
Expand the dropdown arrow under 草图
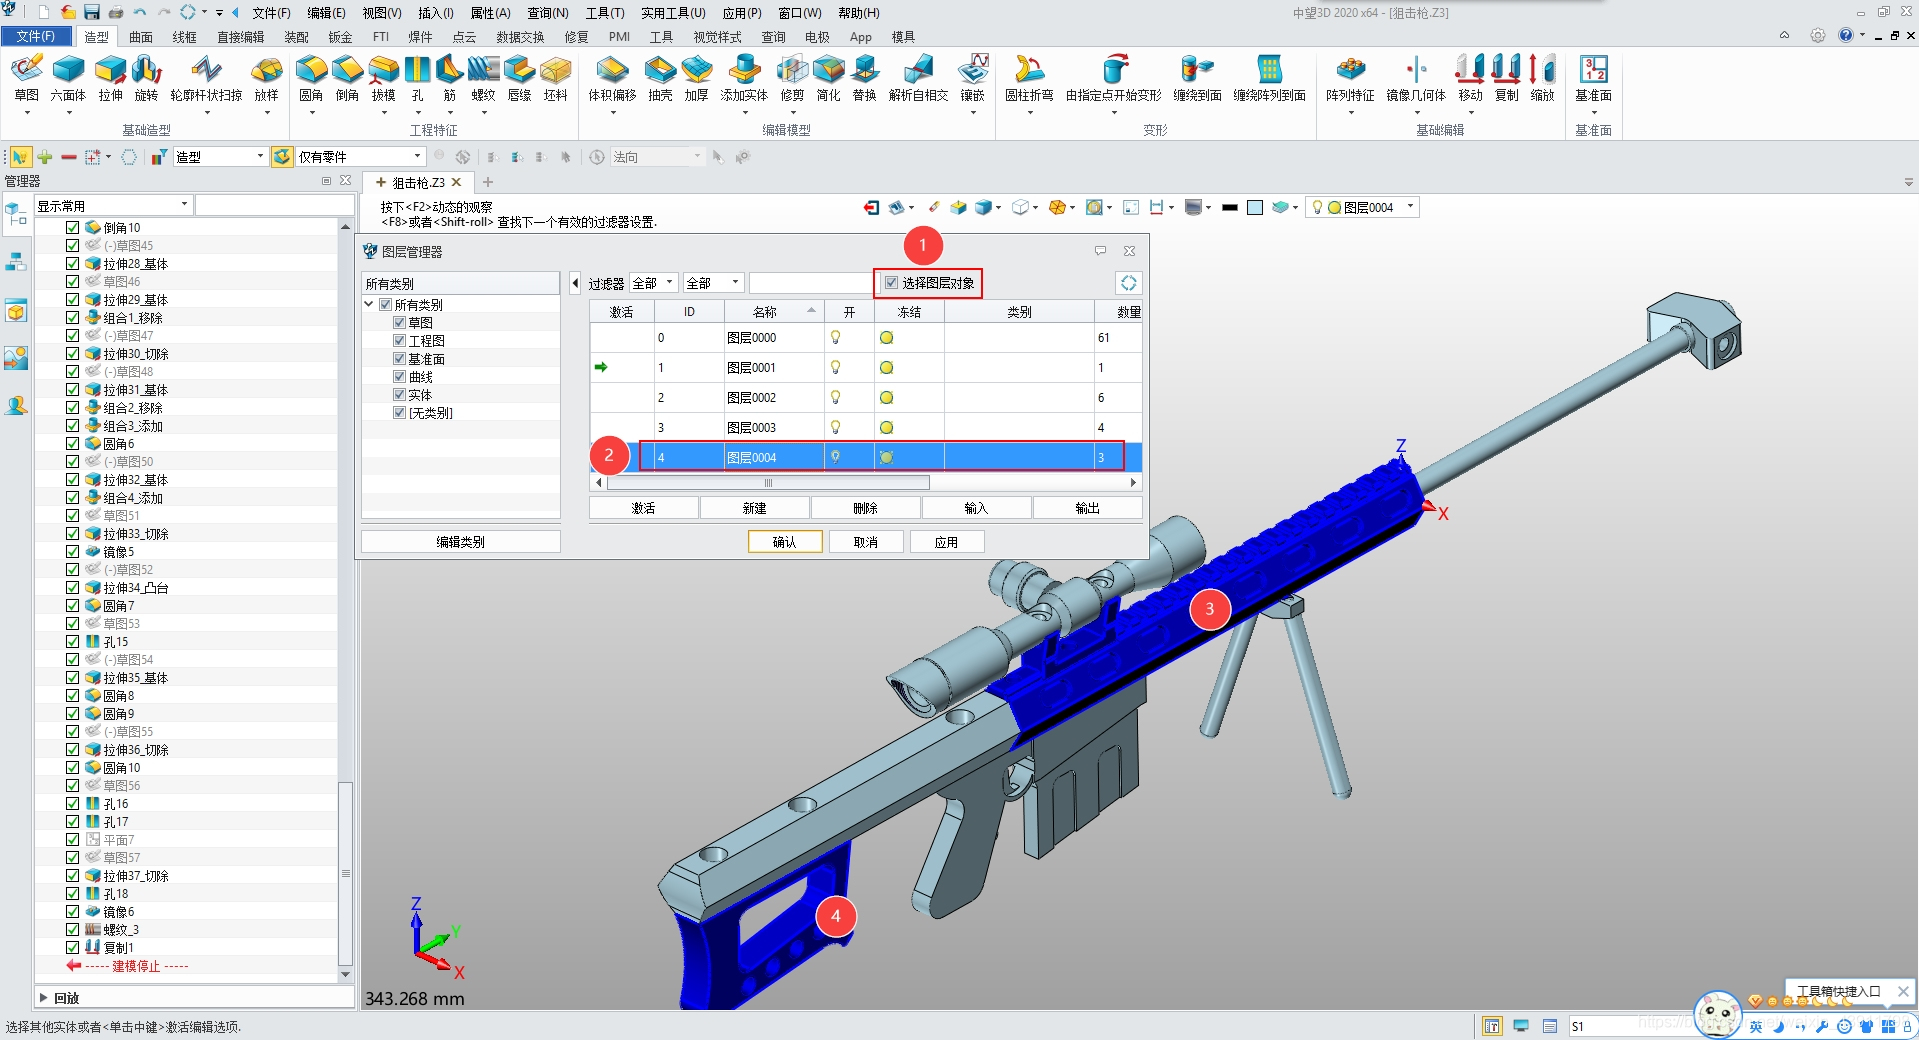coord(27,113)
